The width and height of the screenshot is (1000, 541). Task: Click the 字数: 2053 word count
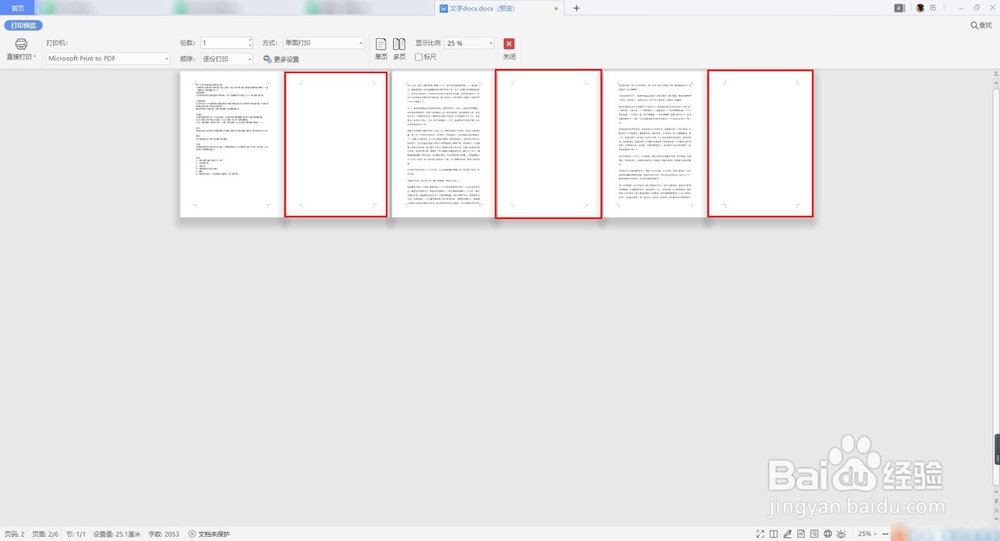[x=164, y=534]
